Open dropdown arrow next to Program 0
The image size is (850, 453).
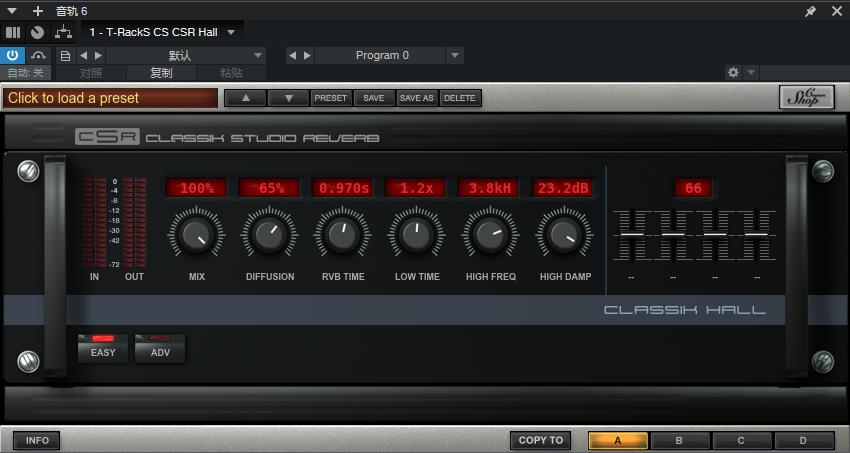click(x=455, y=55)
